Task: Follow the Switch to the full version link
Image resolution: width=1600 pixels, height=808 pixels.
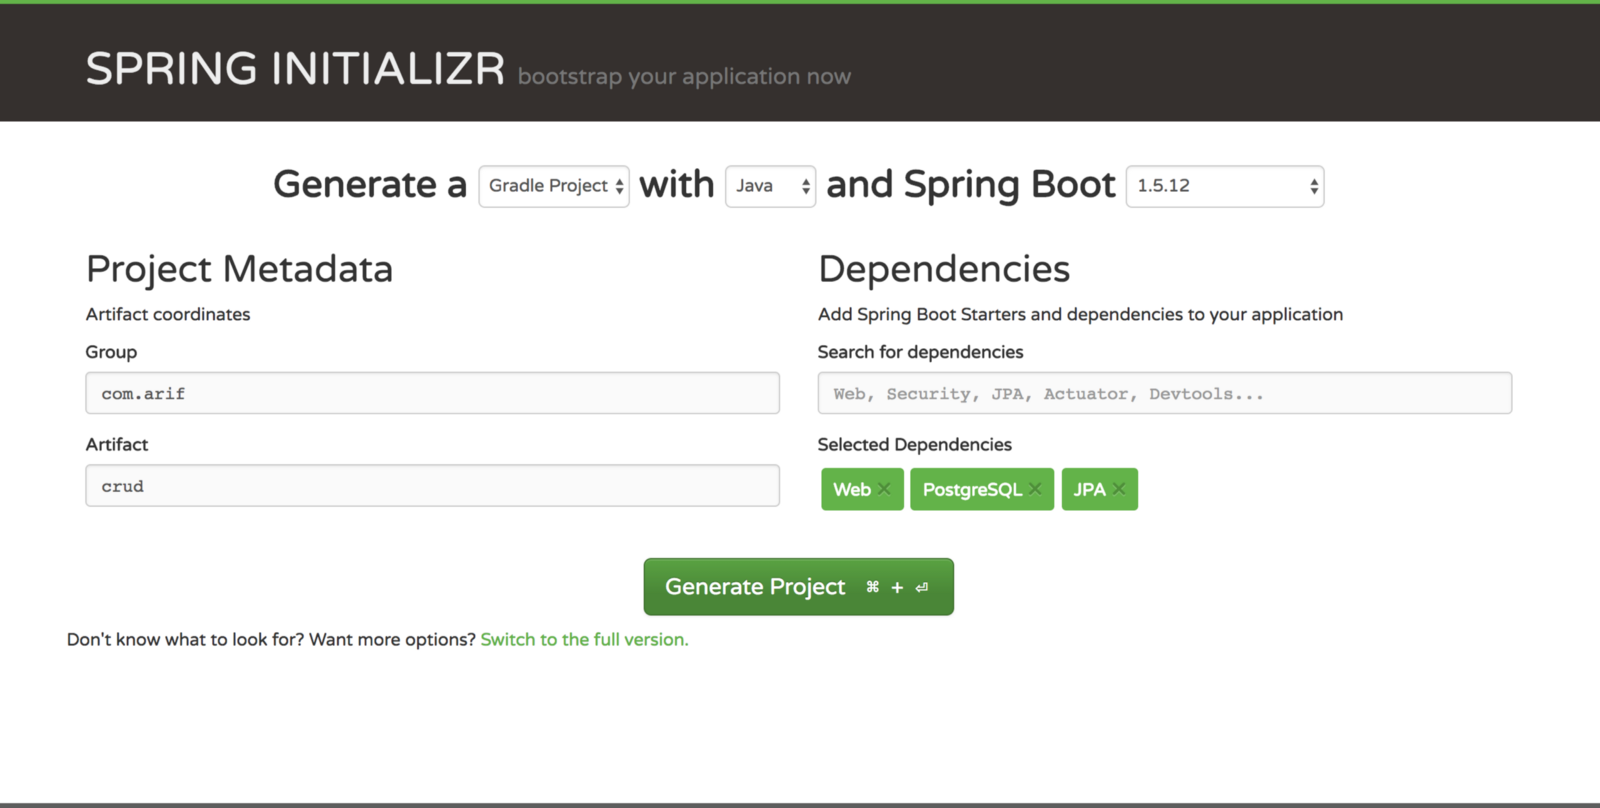Action: 584,640
